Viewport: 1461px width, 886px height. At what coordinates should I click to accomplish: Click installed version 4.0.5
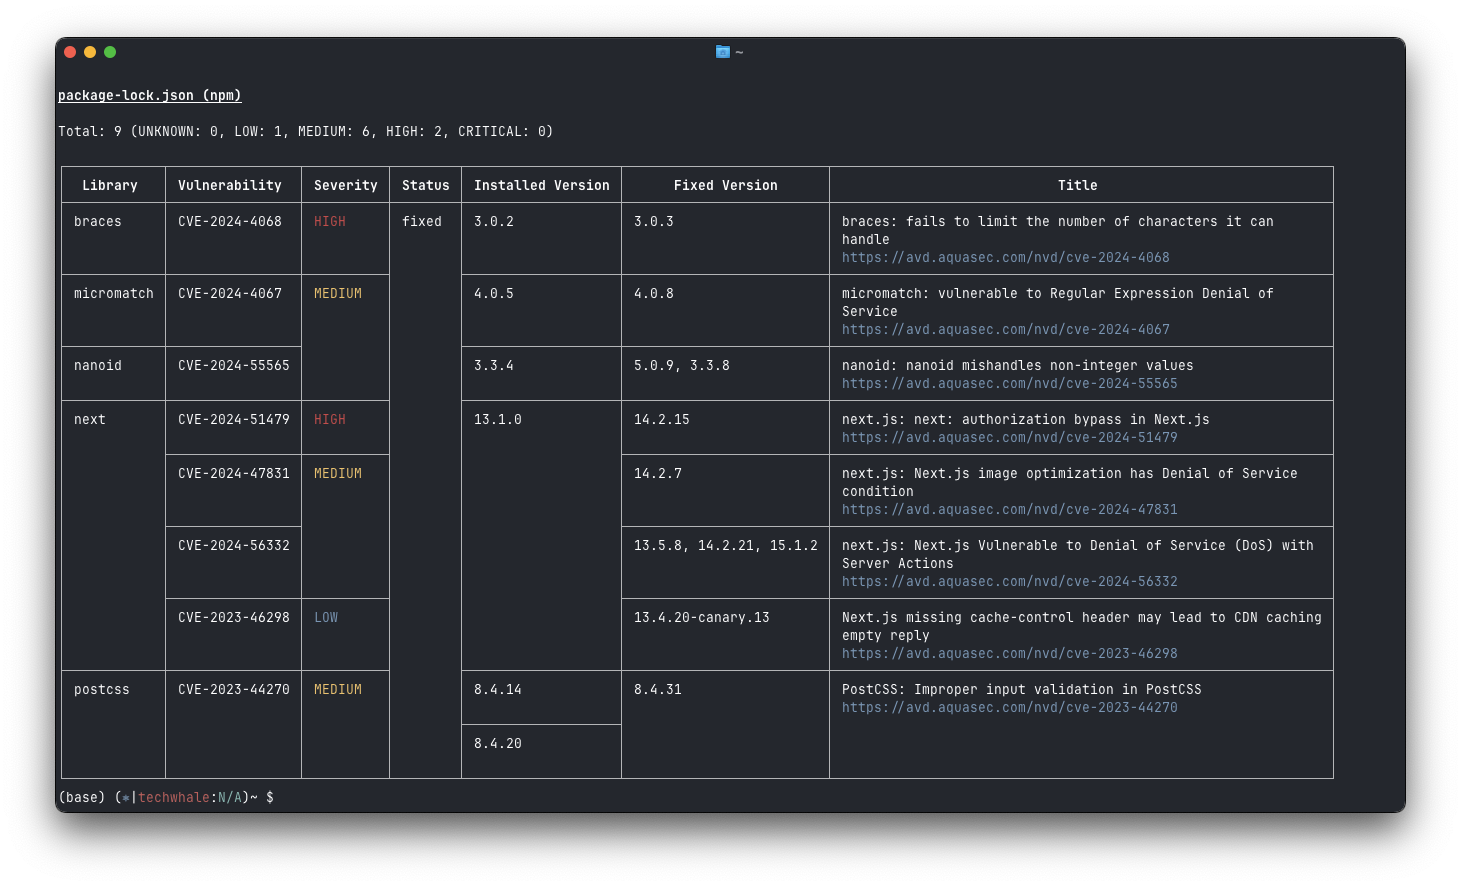(x=494, y=294)
